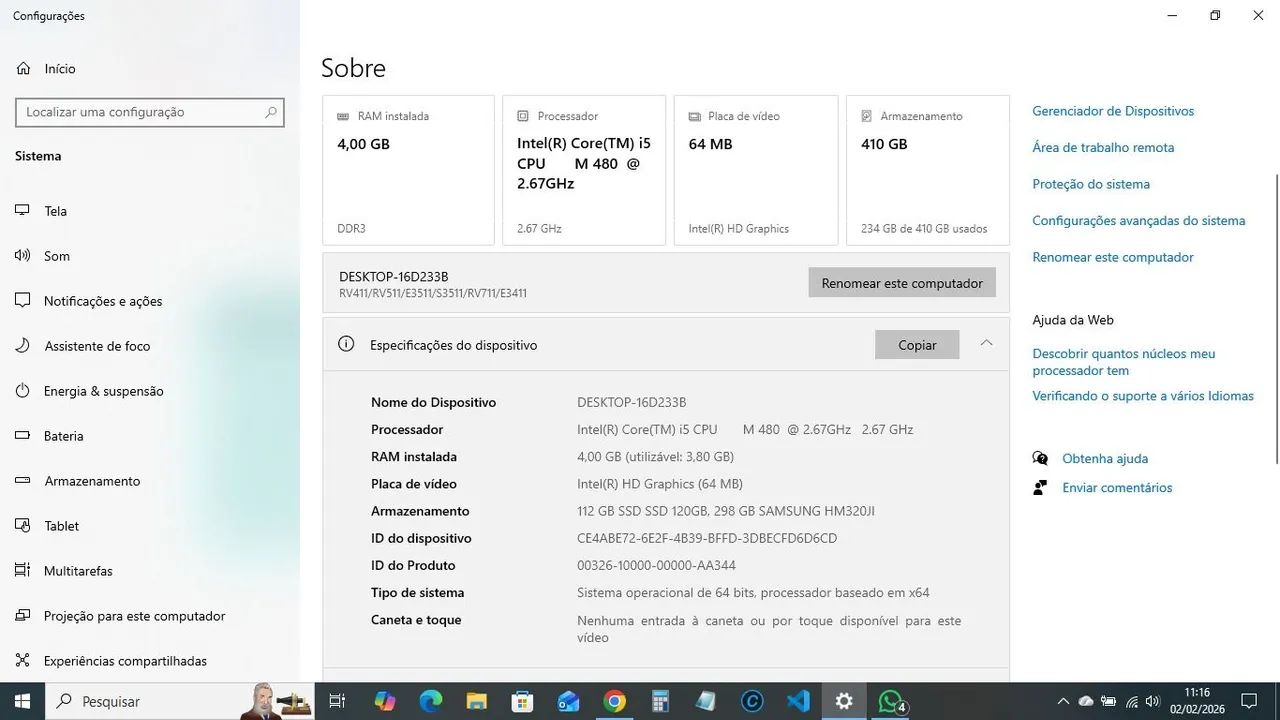Select the Placa de vídeo card
1280x720 pixels.
click(x=756, y=170)
